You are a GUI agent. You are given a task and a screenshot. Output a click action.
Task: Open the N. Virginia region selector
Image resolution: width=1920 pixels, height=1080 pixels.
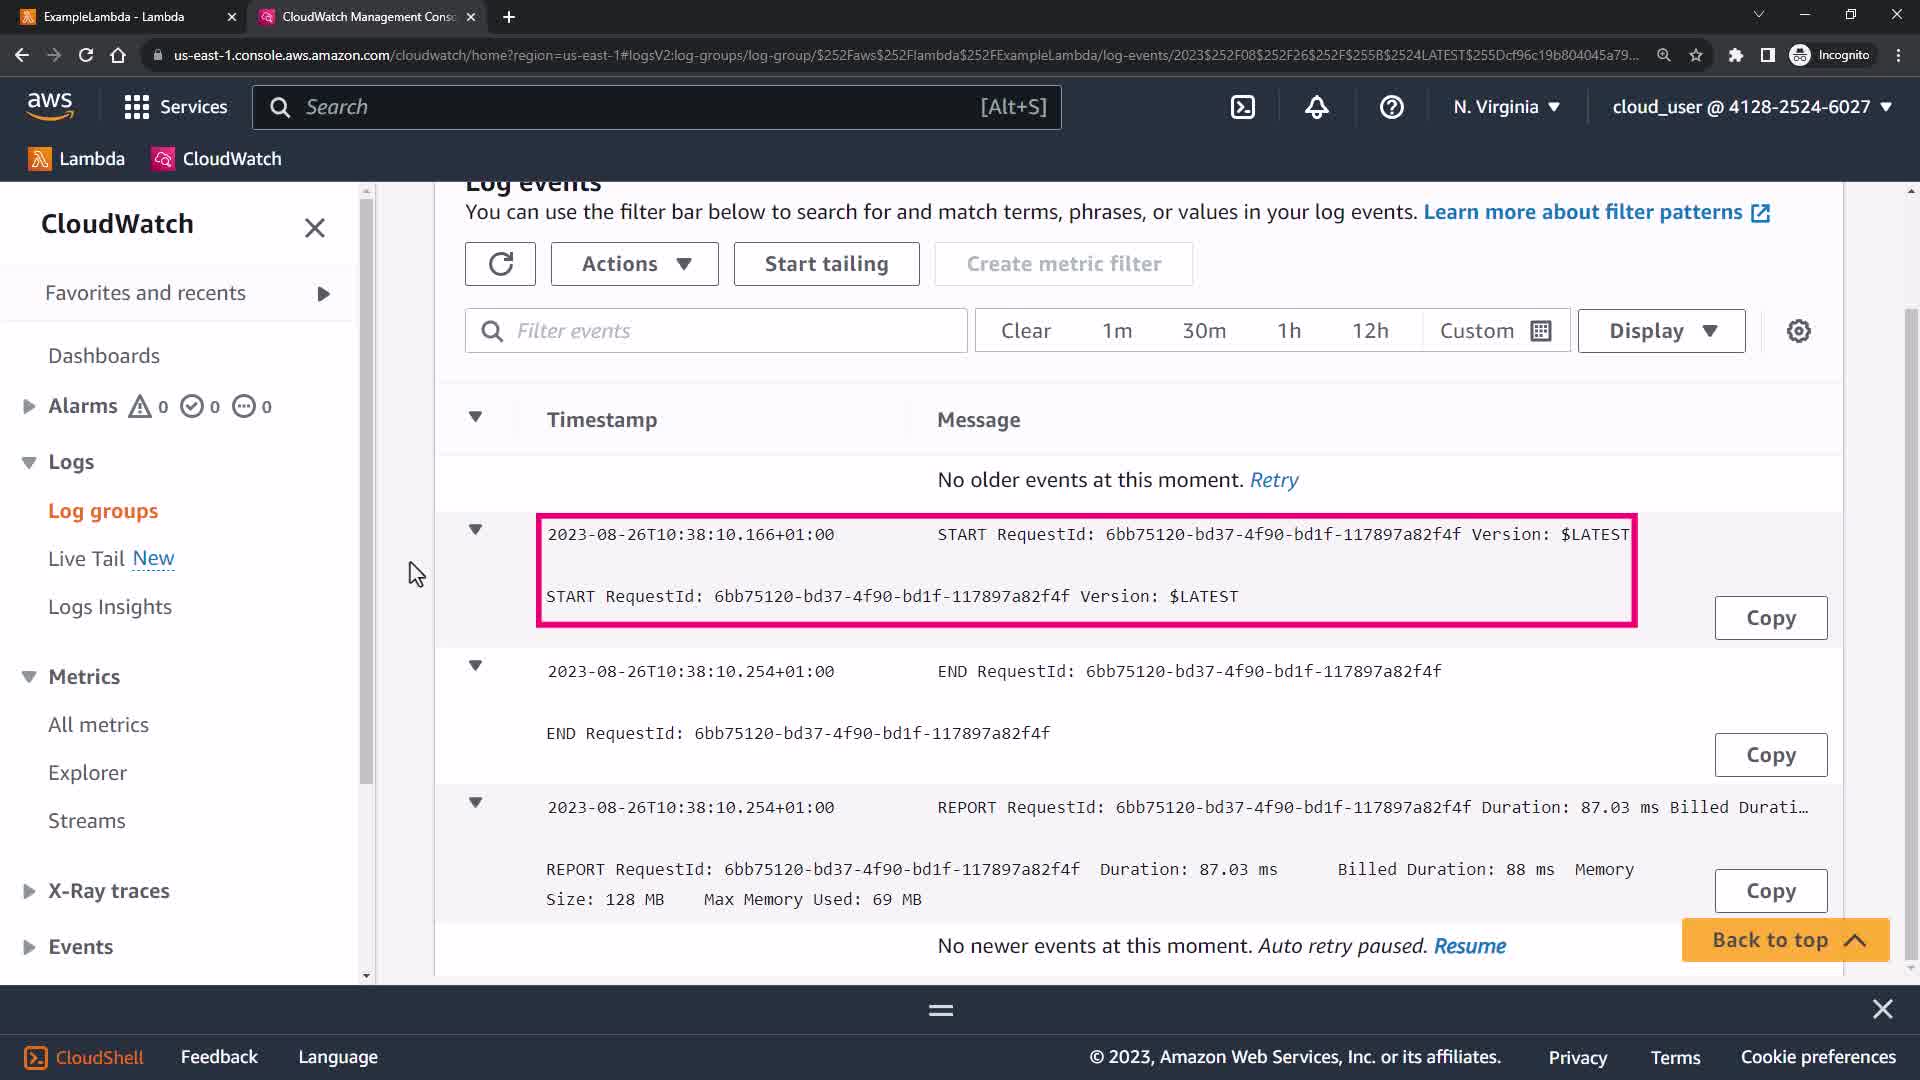pyautogui.click(x=1506, y=107)
